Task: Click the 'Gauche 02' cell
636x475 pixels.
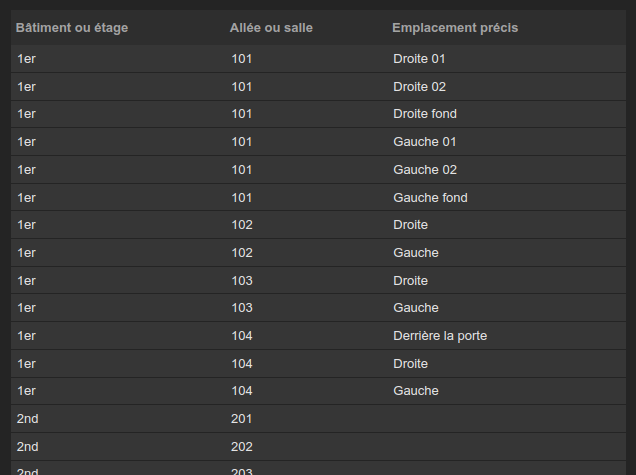Action: tap(425, 170)
